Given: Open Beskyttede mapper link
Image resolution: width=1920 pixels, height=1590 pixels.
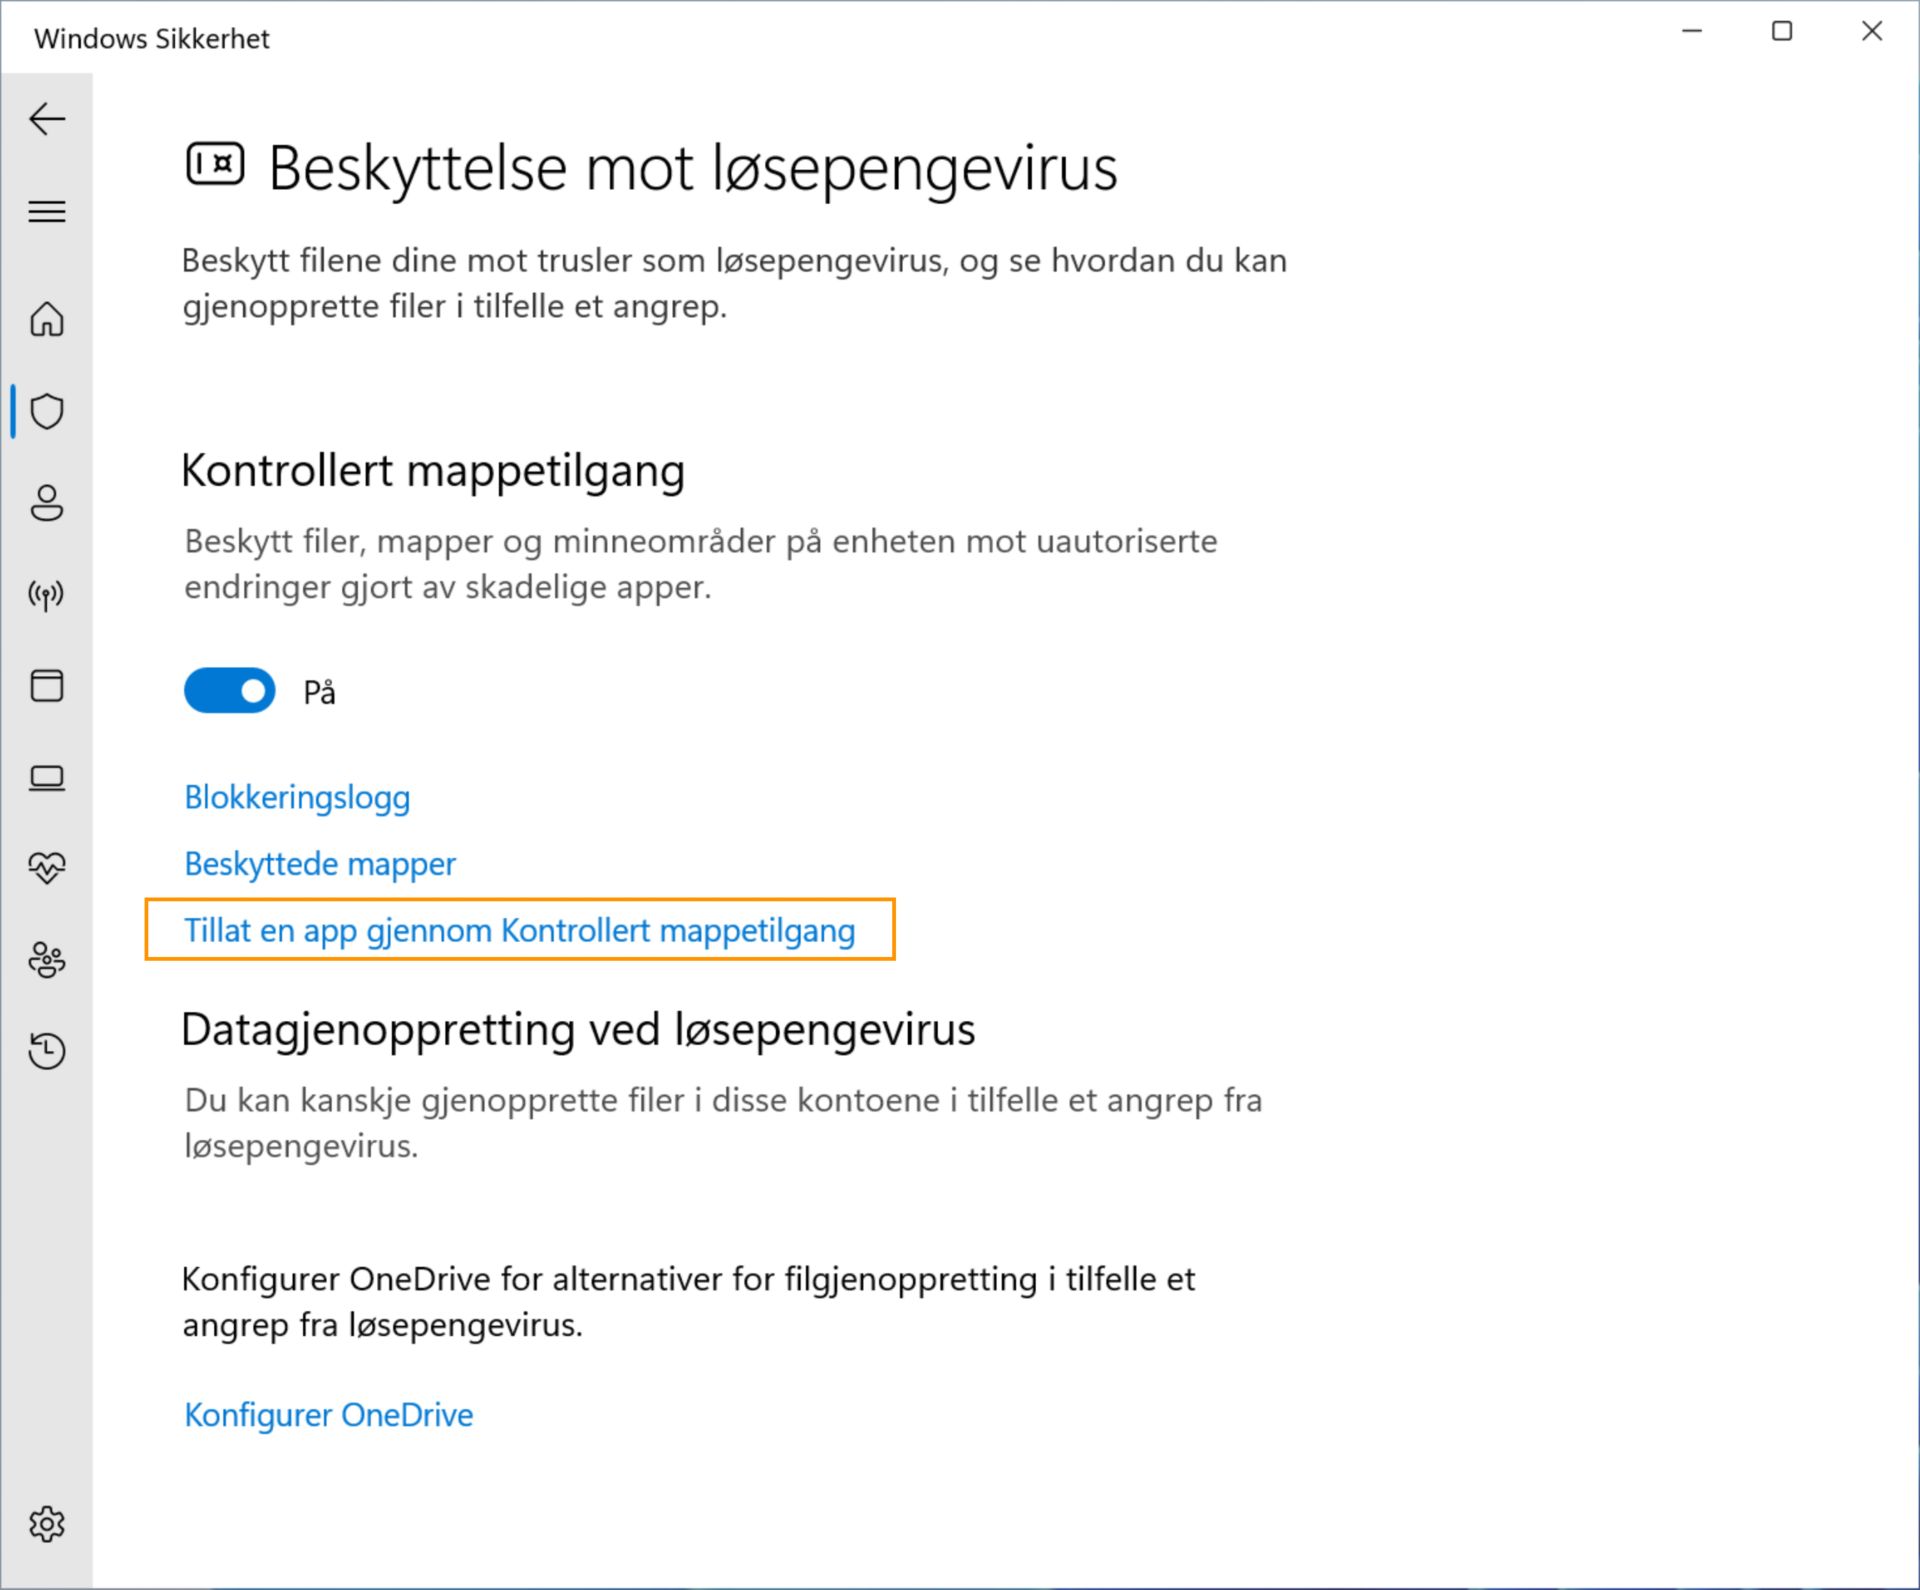Looking at the screenshot, I should pyautogui.click(x=320, y=864).
